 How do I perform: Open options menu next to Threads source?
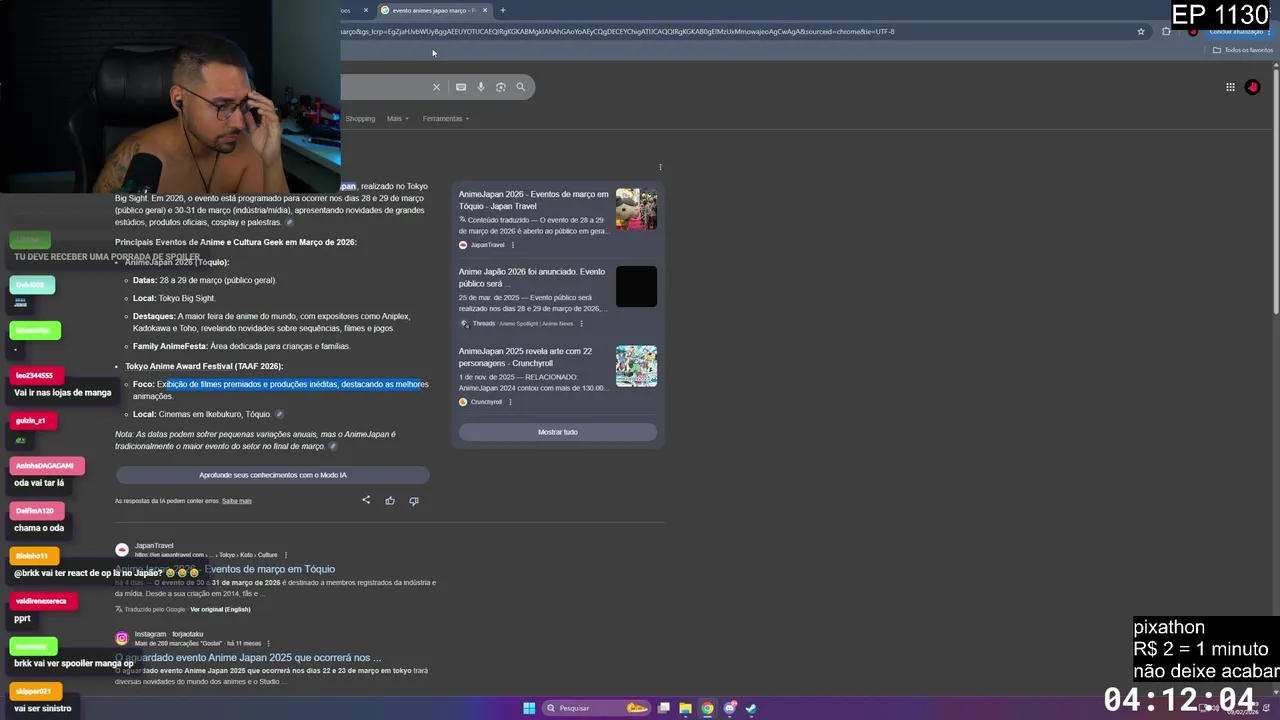pyautogui.click(x=581, y=323)
